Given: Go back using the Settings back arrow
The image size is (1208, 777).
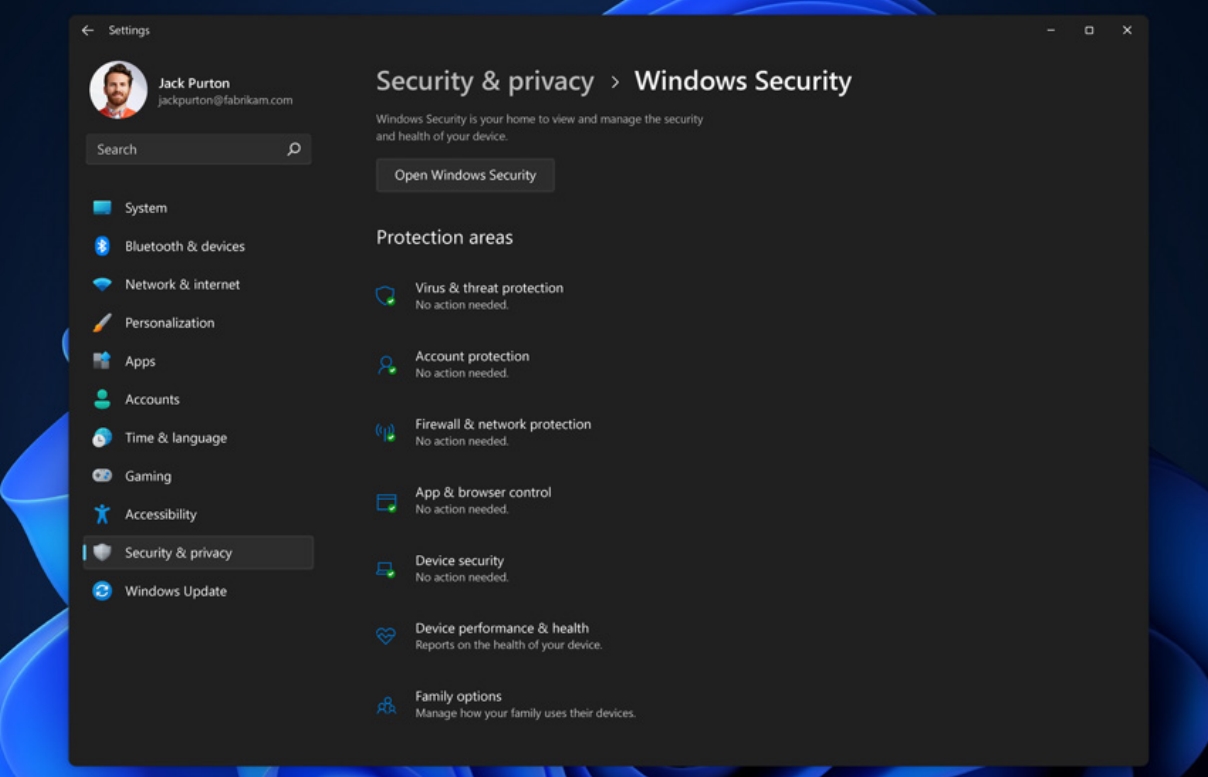Looking at the screenshot, I should point(87,30).
